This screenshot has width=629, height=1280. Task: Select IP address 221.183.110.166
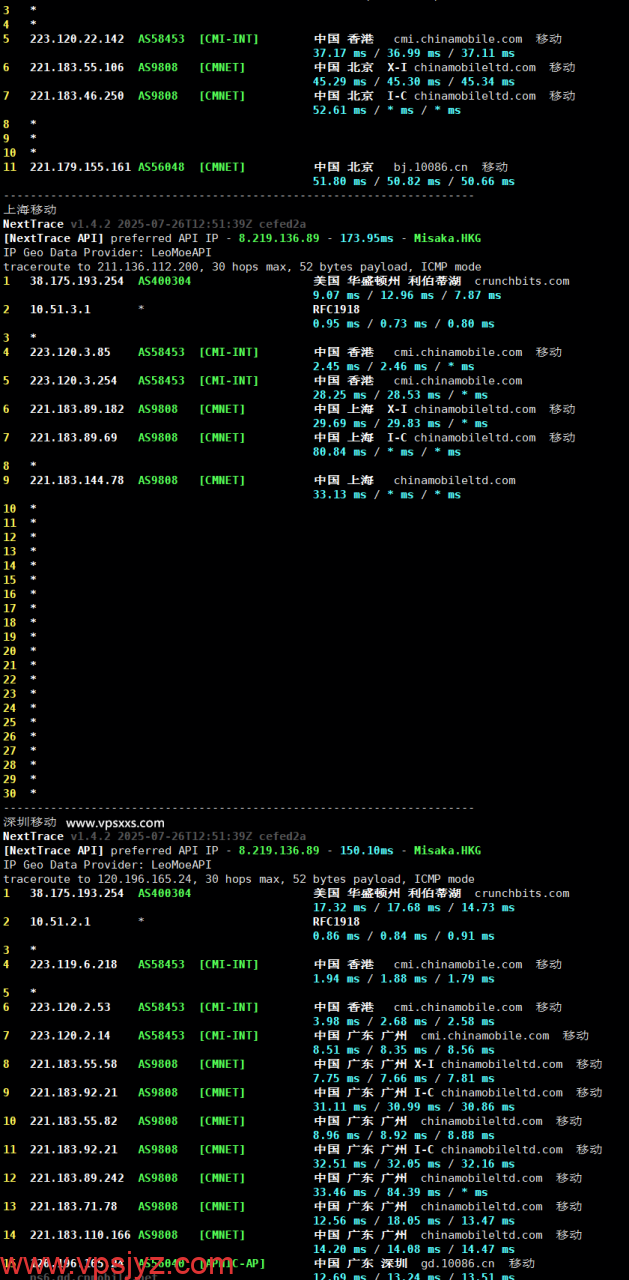[80, 1235]
